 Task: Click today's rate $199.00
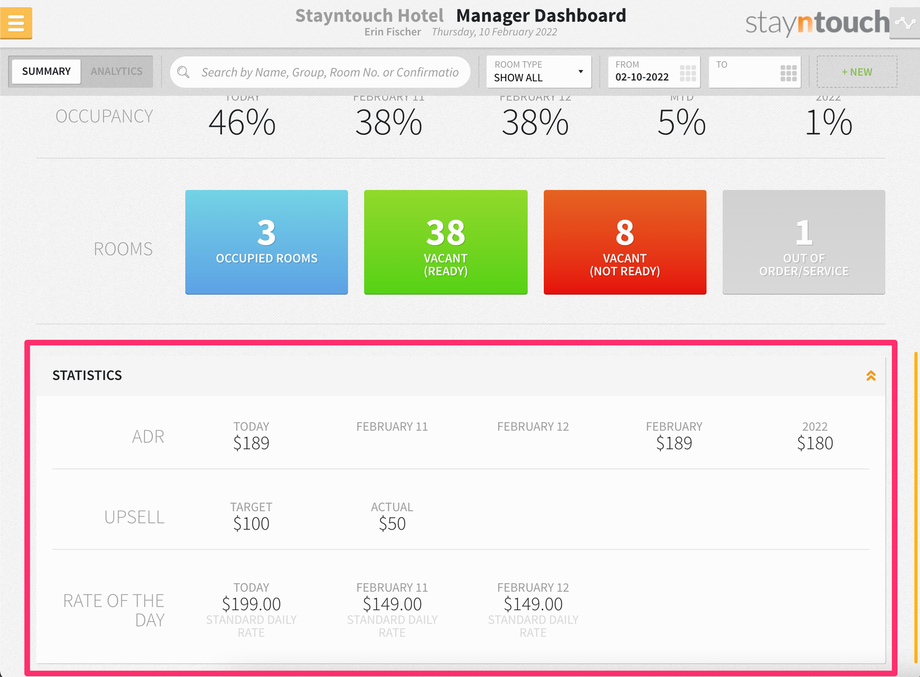(x=251, y=604)
